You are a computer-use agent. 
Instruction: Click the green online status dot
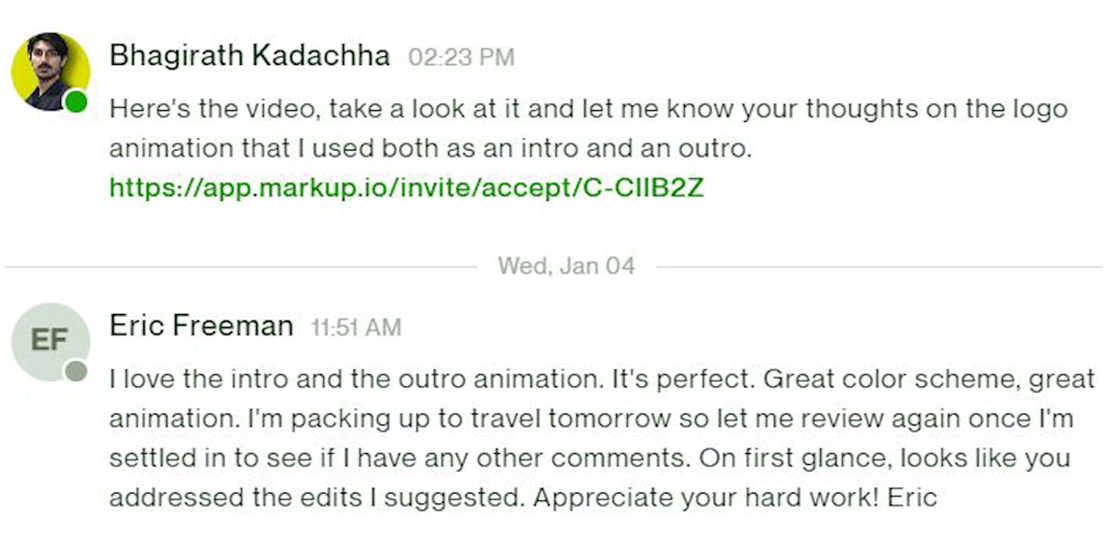(76, 101)
